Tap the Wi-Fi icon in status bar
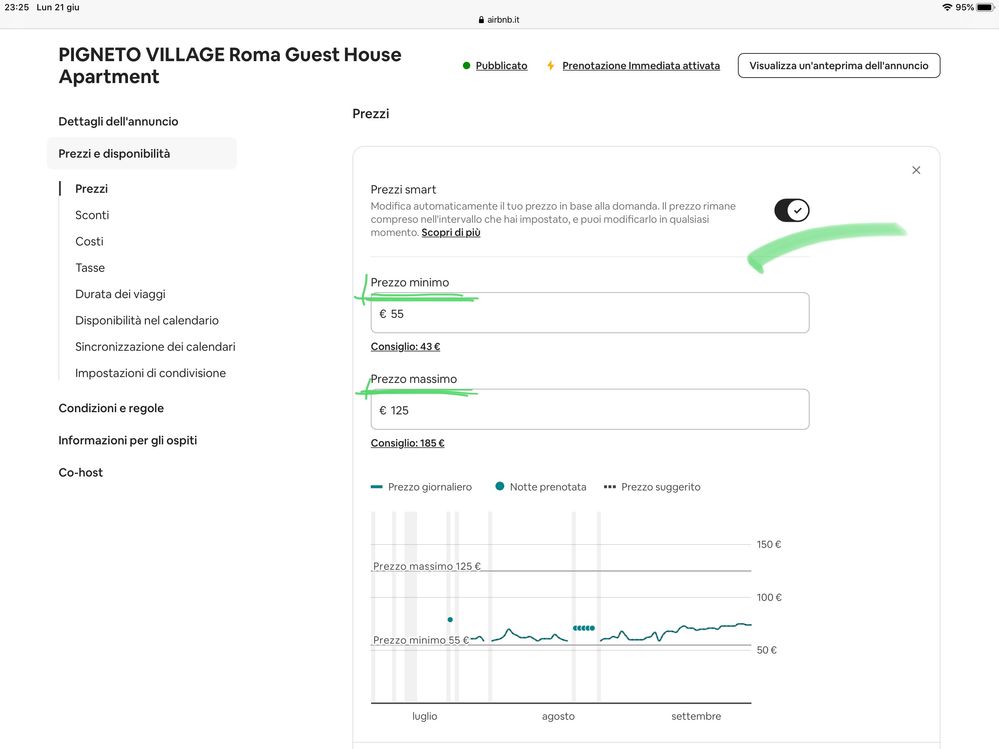999x749 pixels. (946, 7)
